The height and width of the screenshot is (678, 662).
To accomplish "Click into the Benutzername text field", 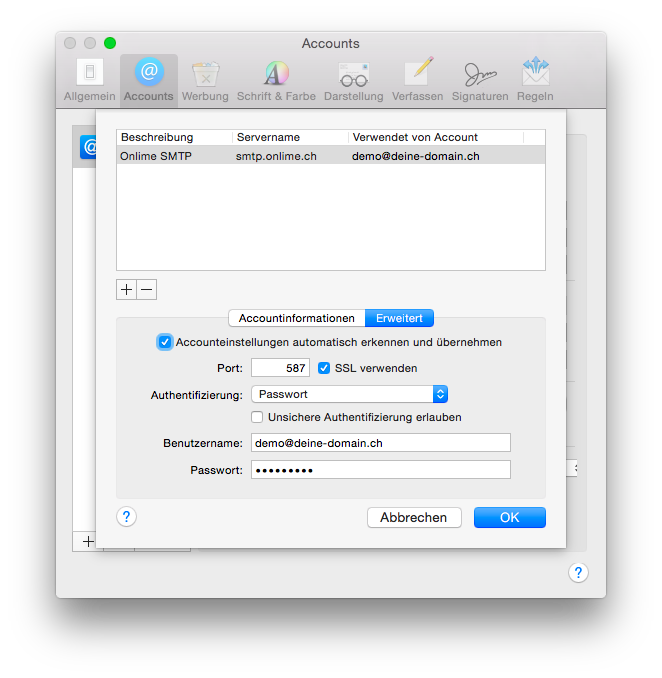I will pyautogui.click(x=380, y=442).
